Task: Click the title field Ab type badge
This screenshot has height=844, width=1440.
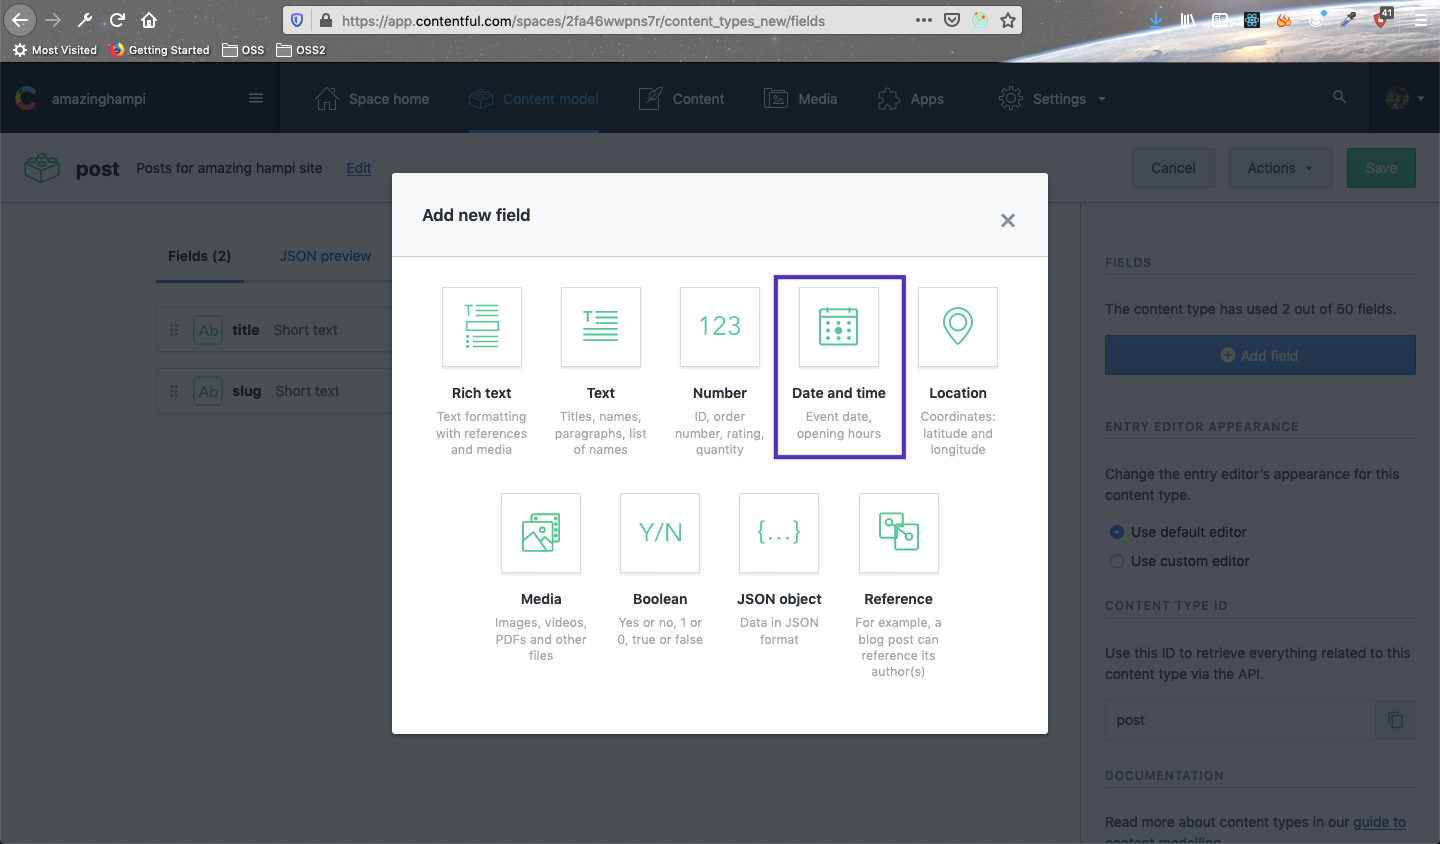Action: (208, 330)
